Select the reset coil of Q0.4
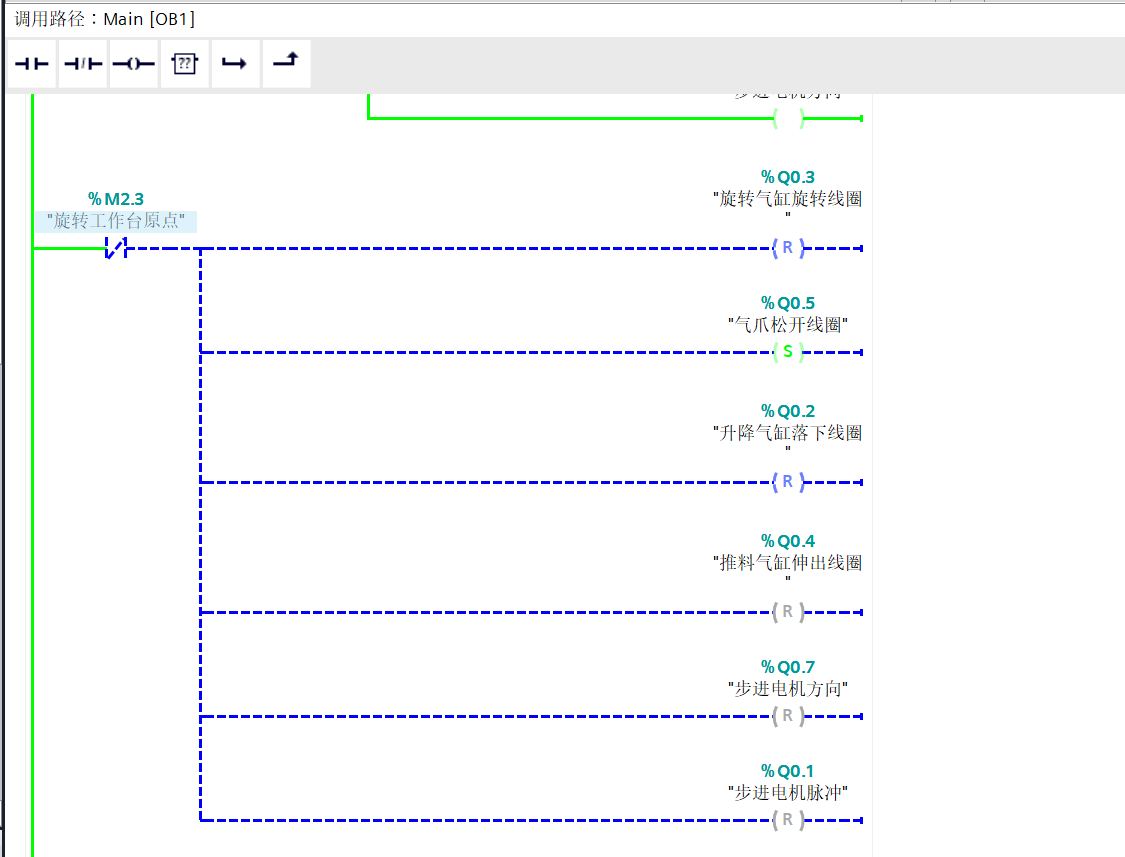 point(788,612)
